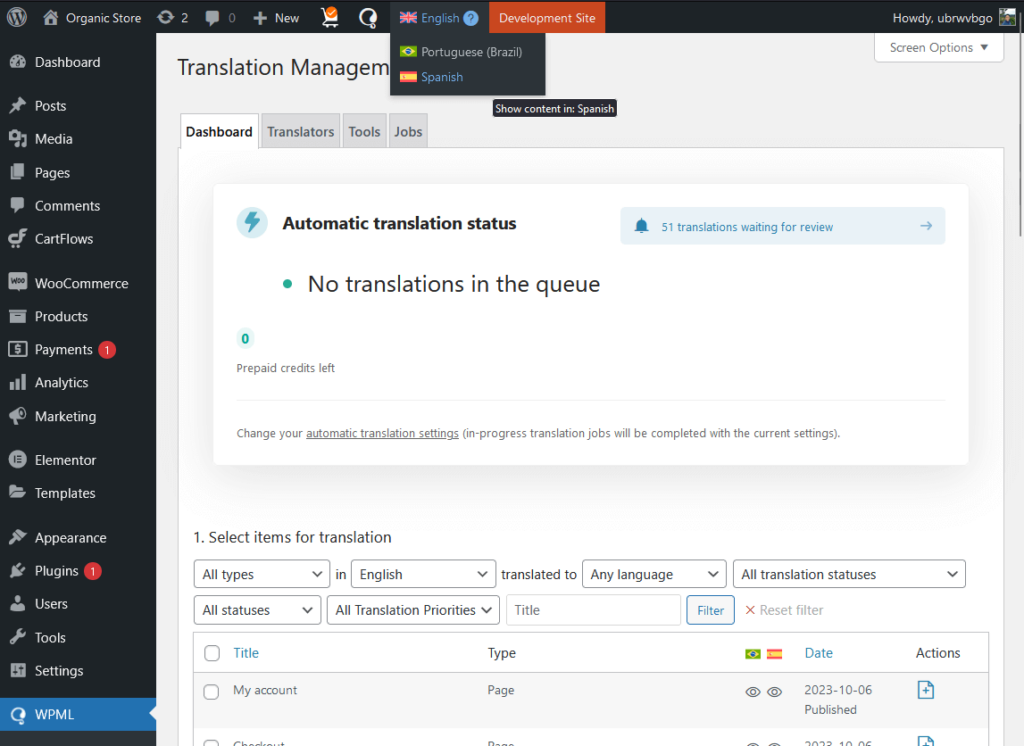Open WPML in sidebar

78,714
